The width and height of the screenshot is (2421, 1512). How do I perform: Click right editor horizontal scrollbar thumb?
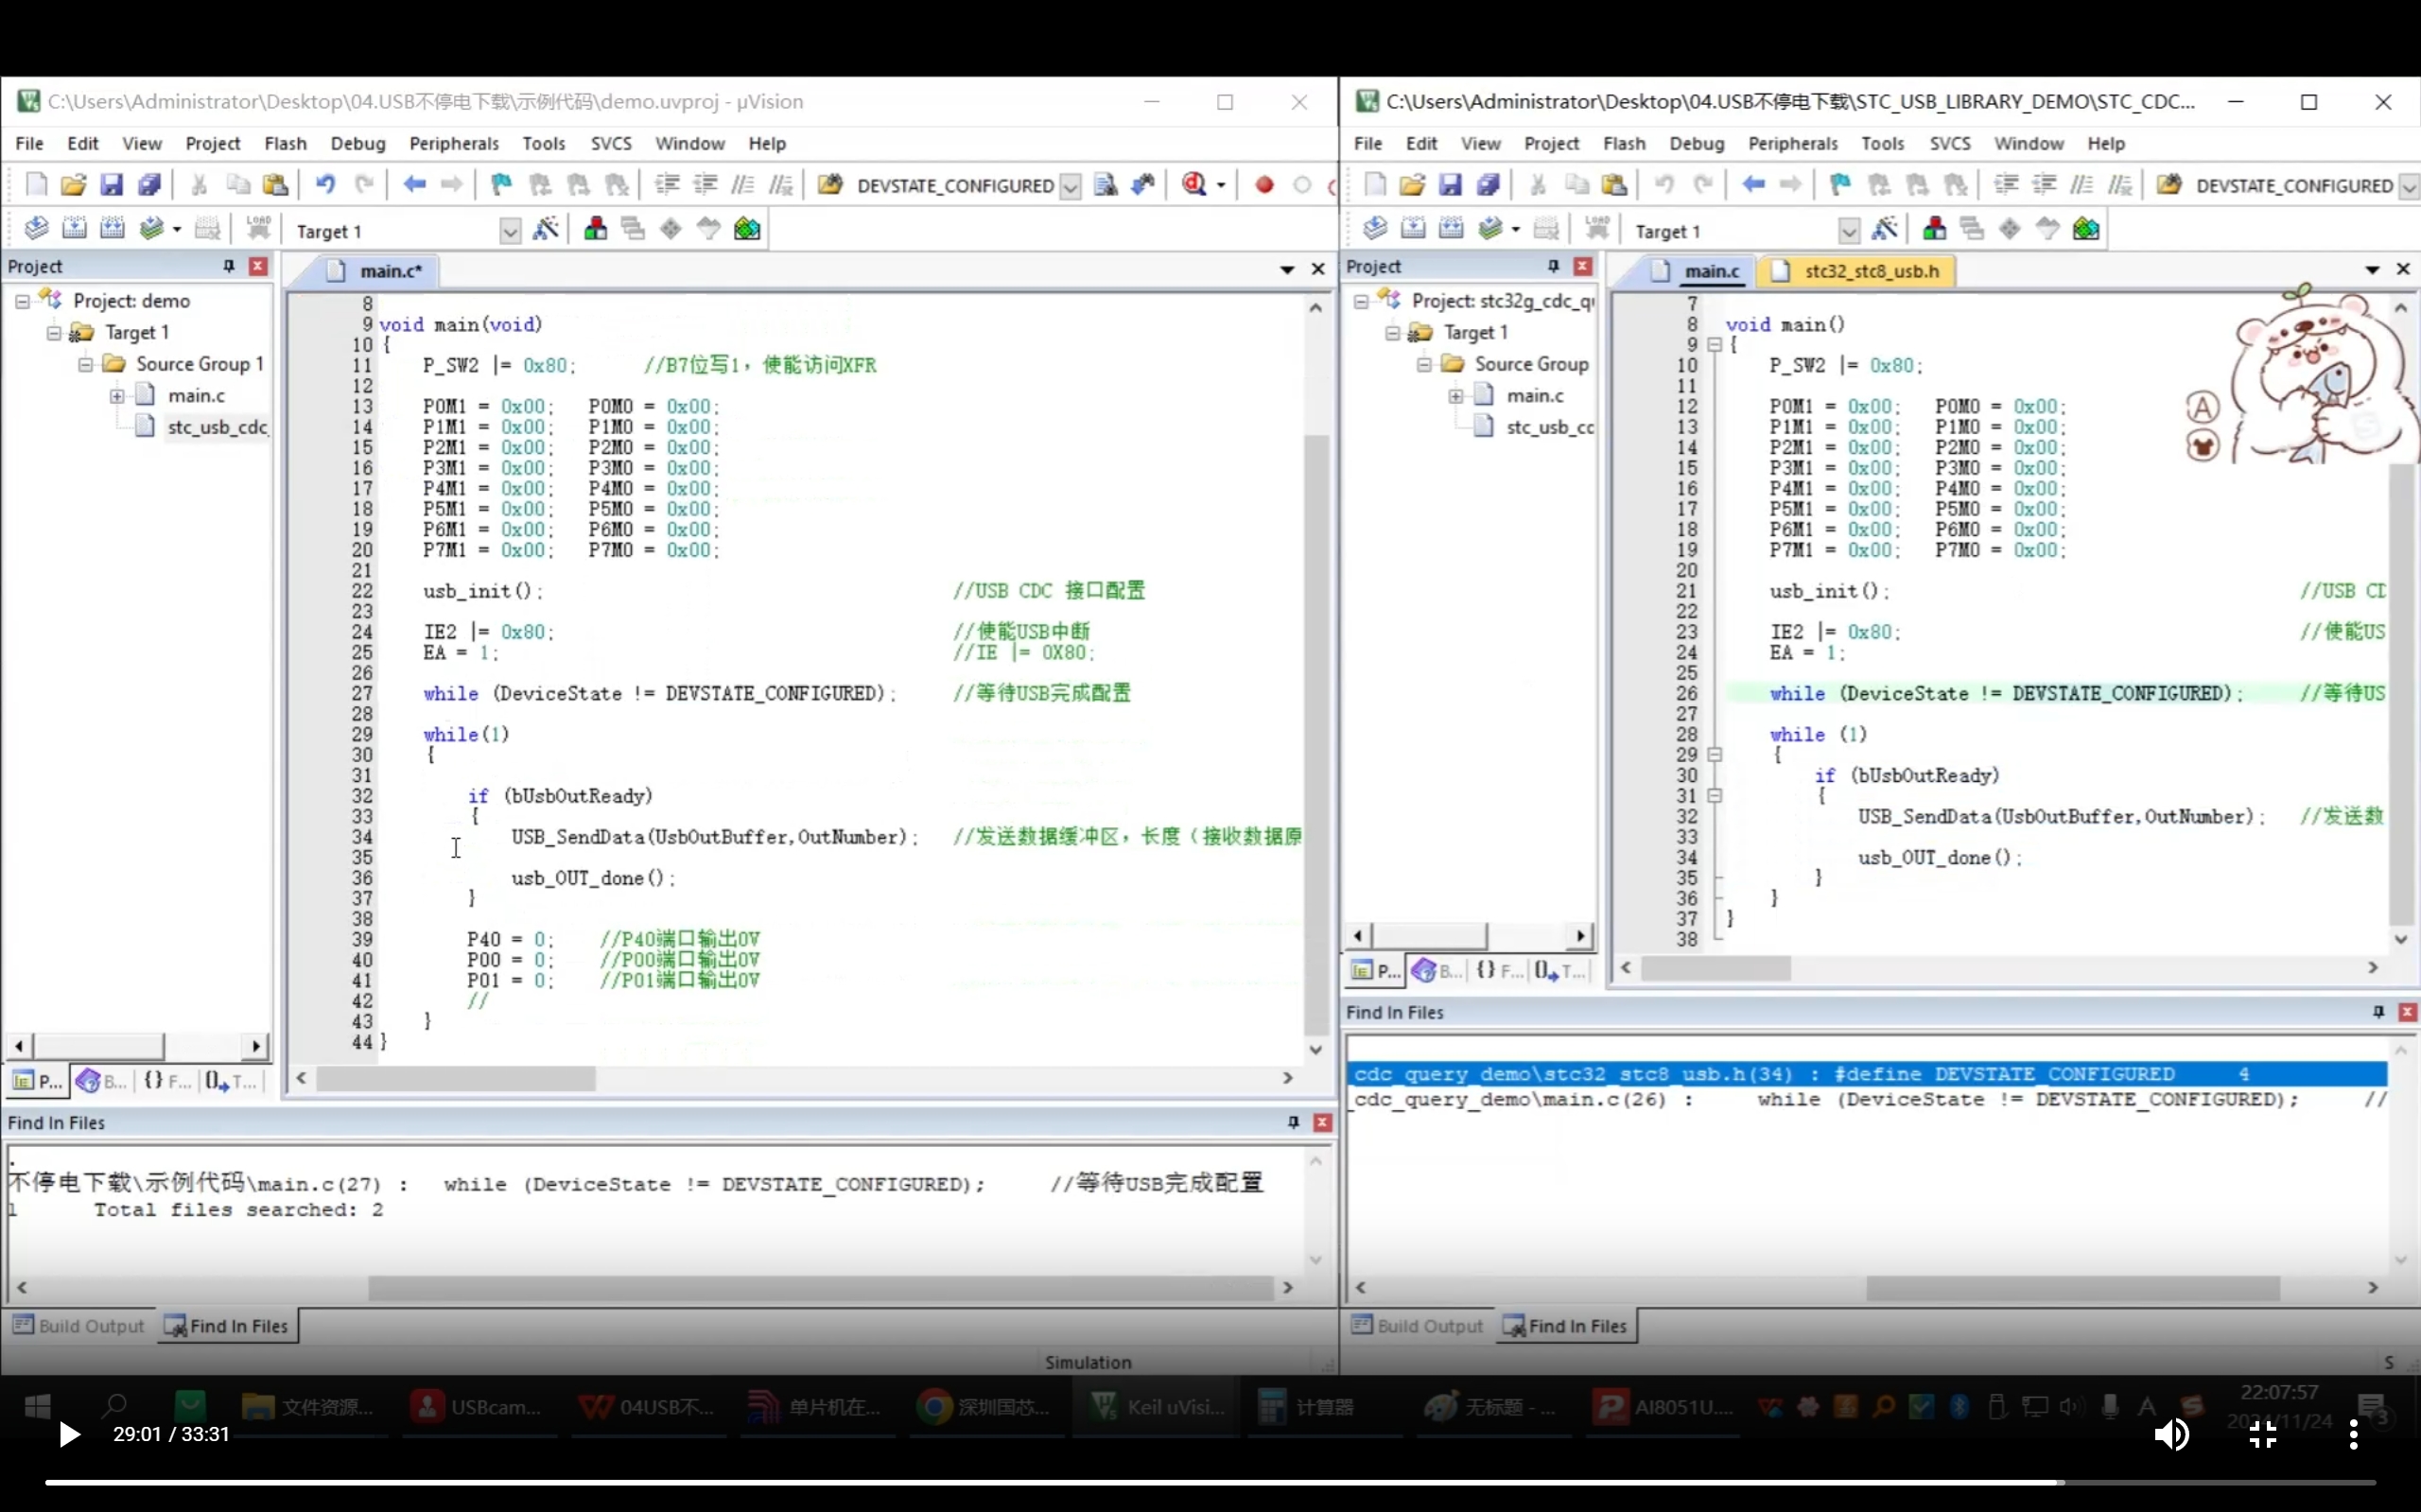point(1716,969)
